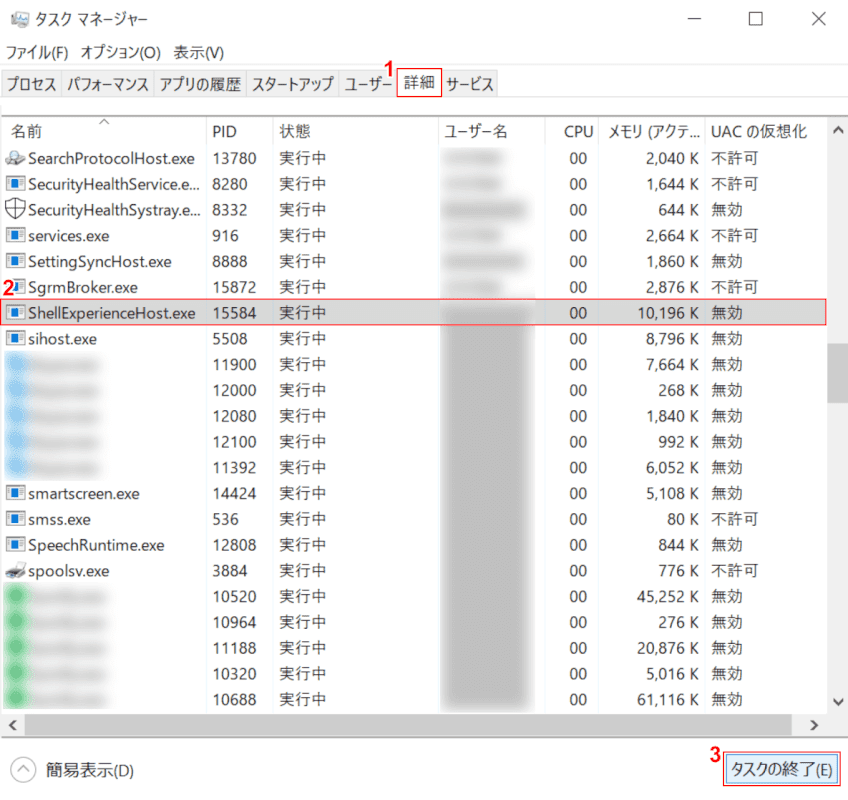Sort by the ユーザー名 column header

(491, 131)
